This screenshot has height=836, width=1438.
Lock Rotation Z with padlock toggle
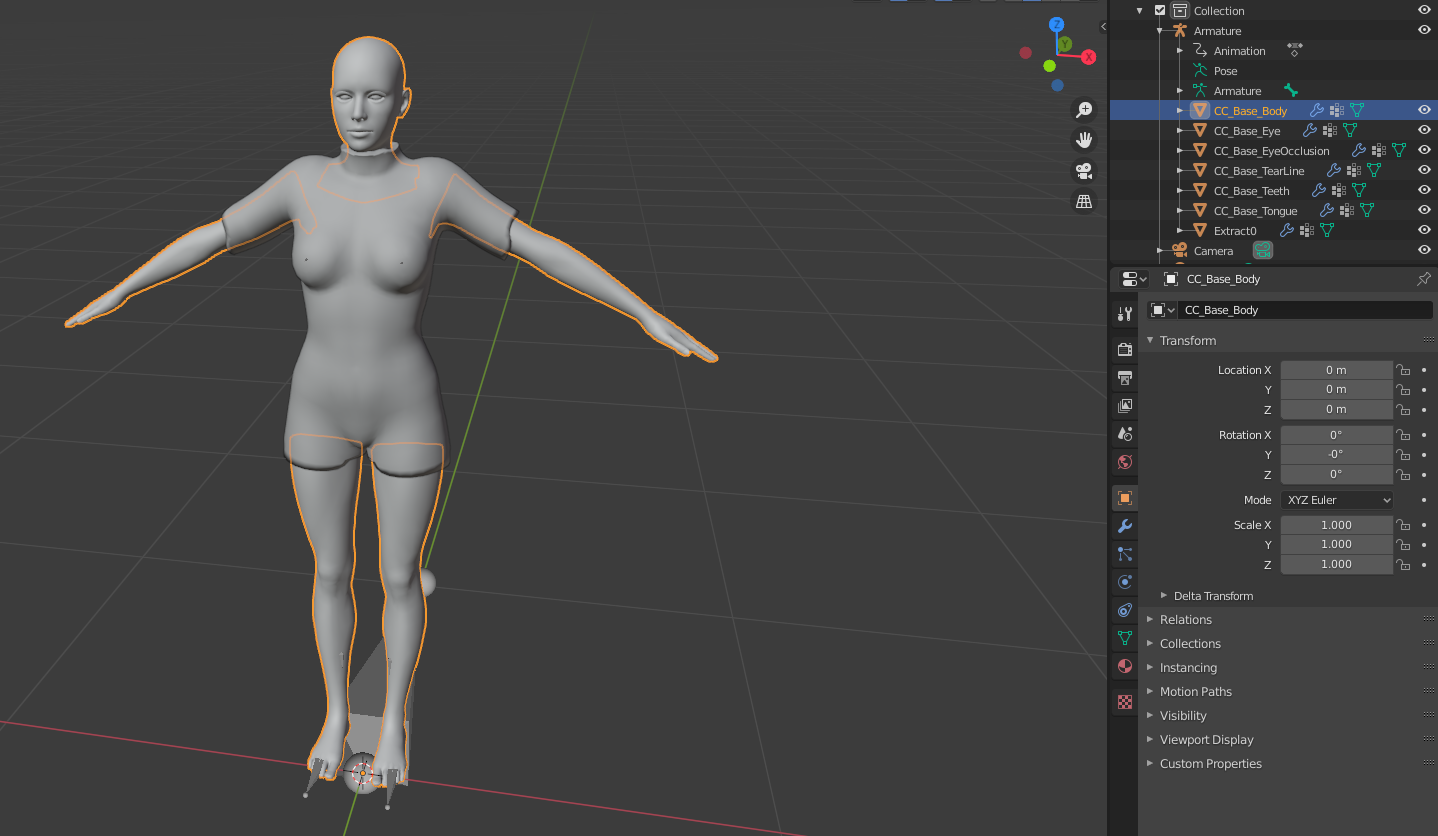click(x=1403, y=474)
